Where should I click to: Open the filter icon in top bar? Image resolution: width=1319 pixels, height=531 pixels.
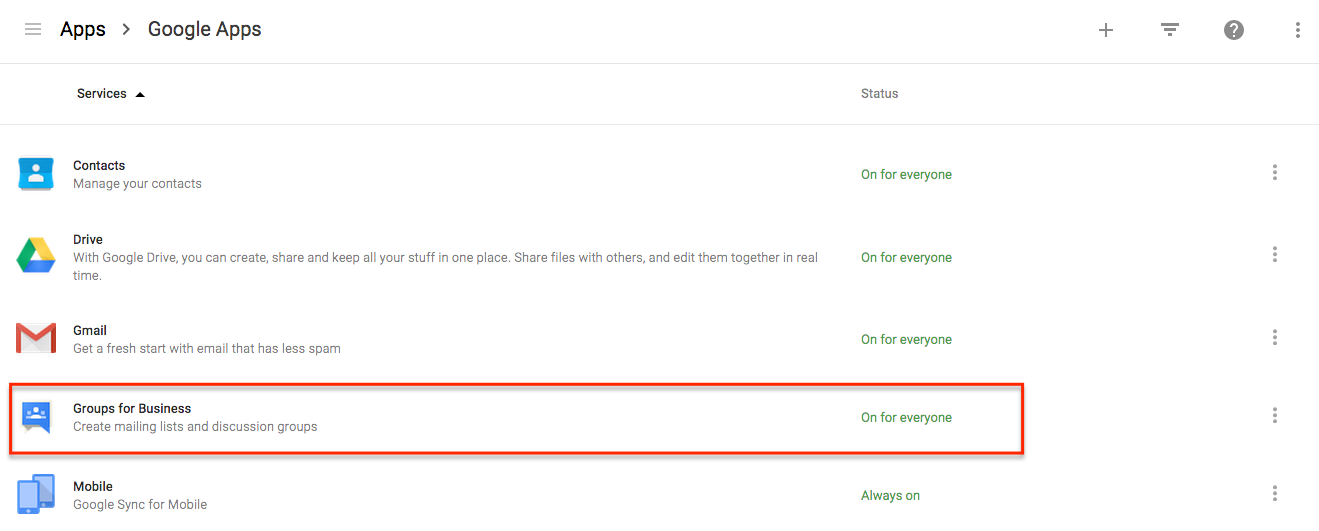point(1170,30)
